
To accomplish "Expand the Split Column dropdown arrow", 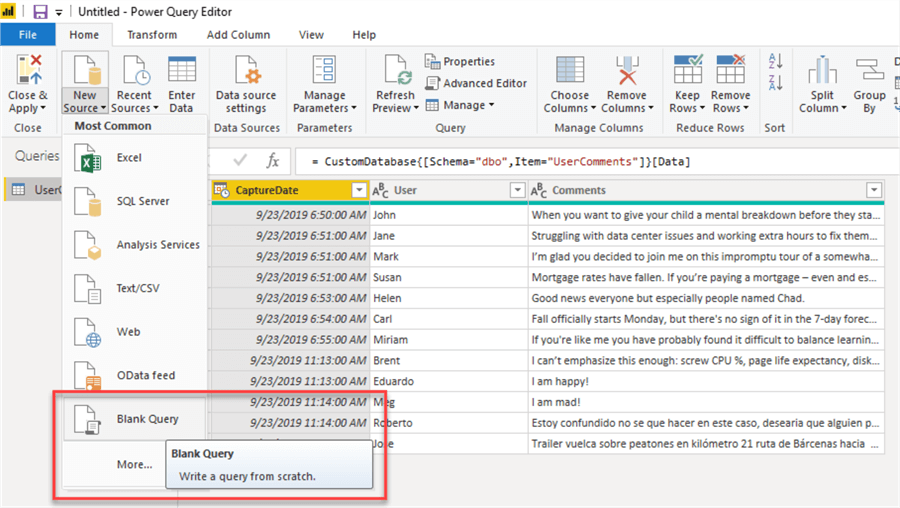I will (x=843, y=108).
